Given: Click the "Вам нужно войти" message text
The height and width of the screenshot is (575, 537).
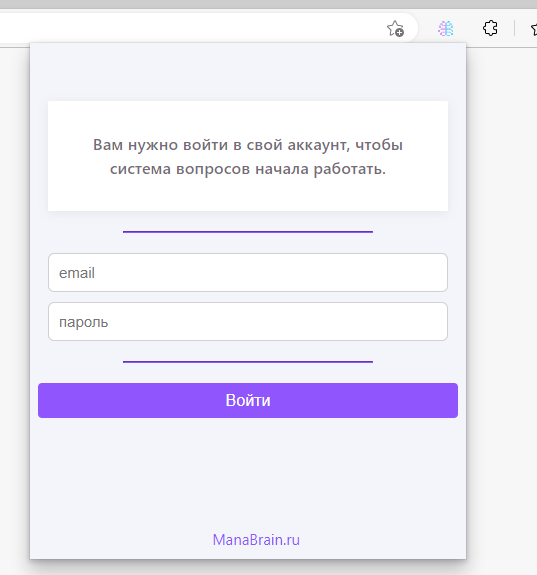Looking at the screenshot, I should [x=248, y=157].
